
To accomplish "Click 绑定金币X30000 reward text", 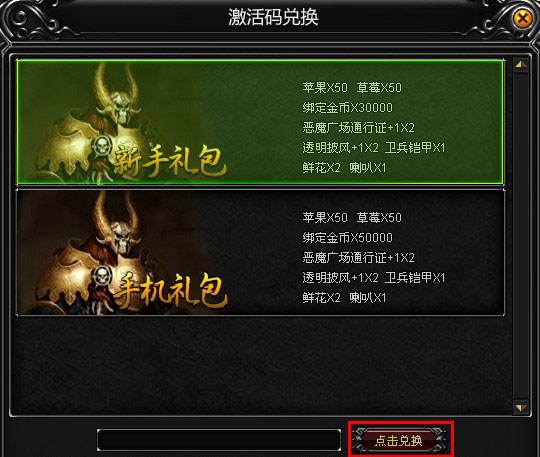I will click(347, 108).
